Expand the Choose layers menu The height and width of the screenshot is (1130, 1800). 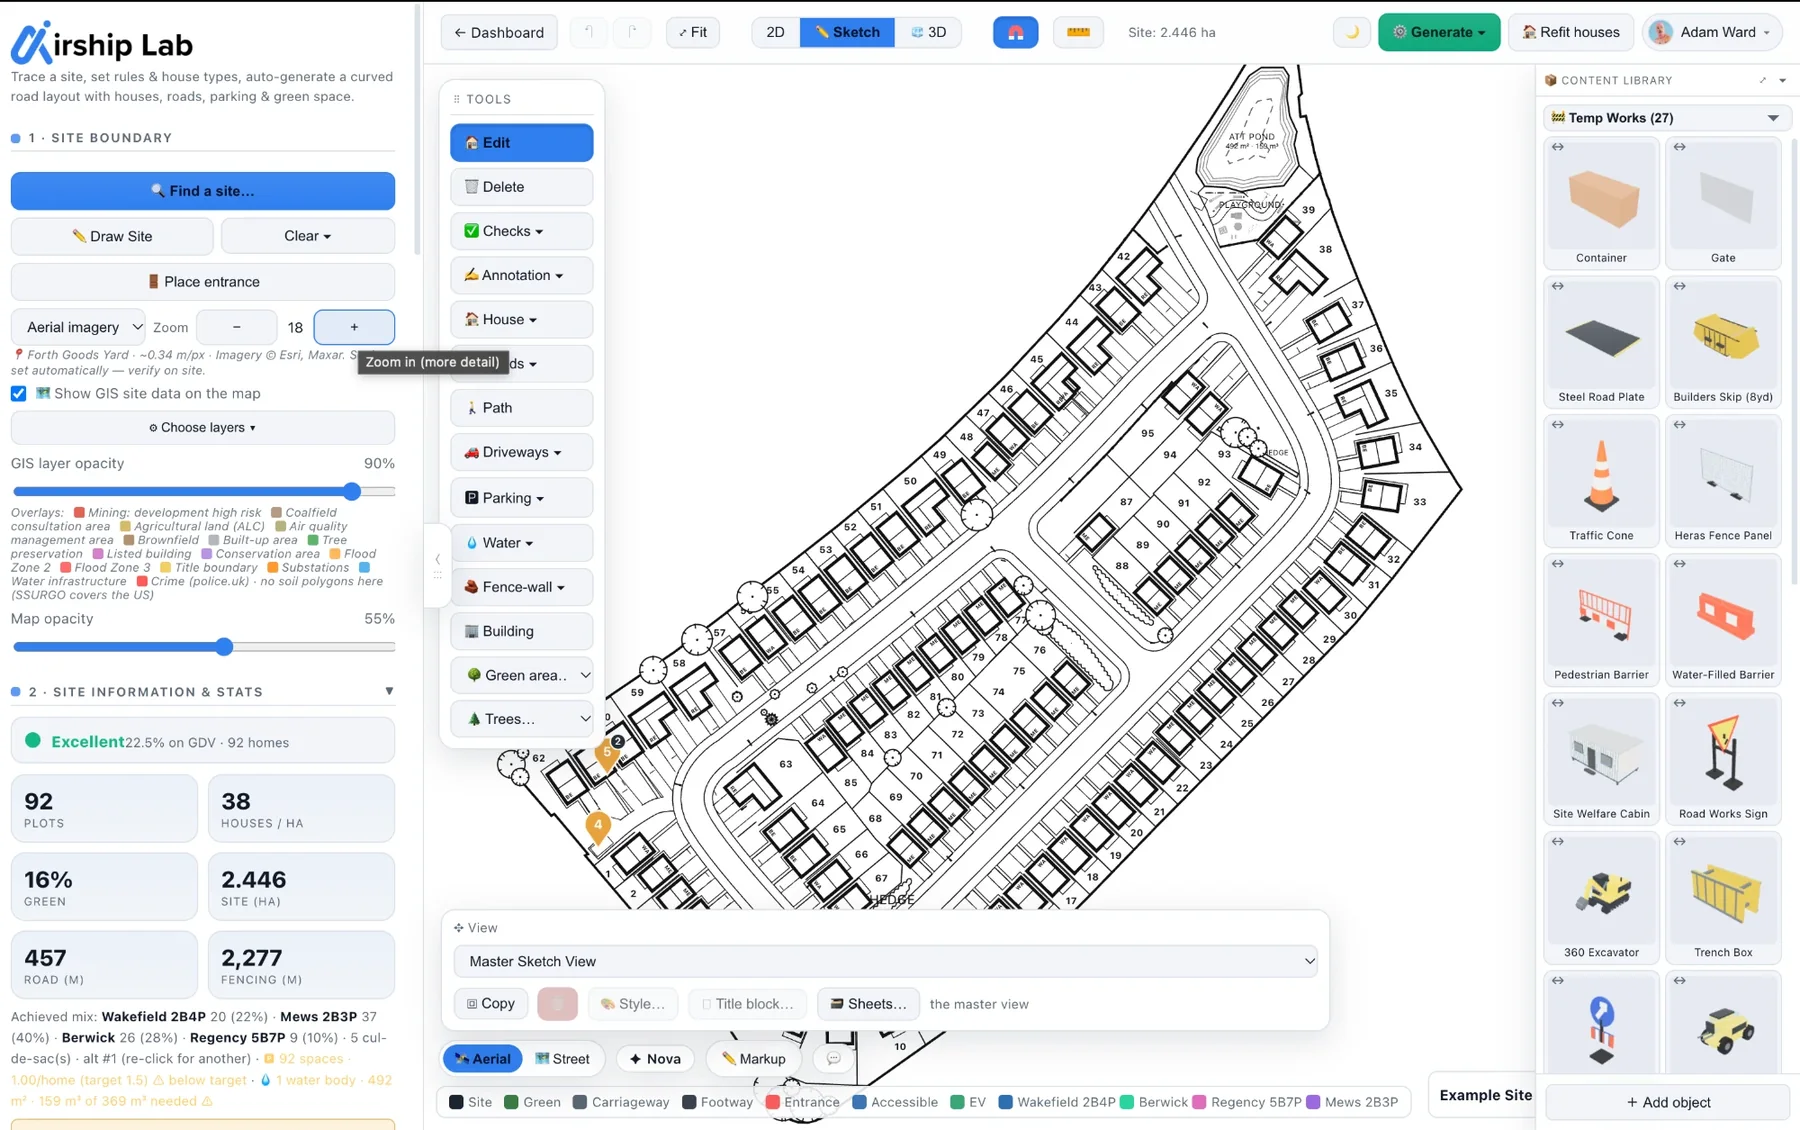203,427
